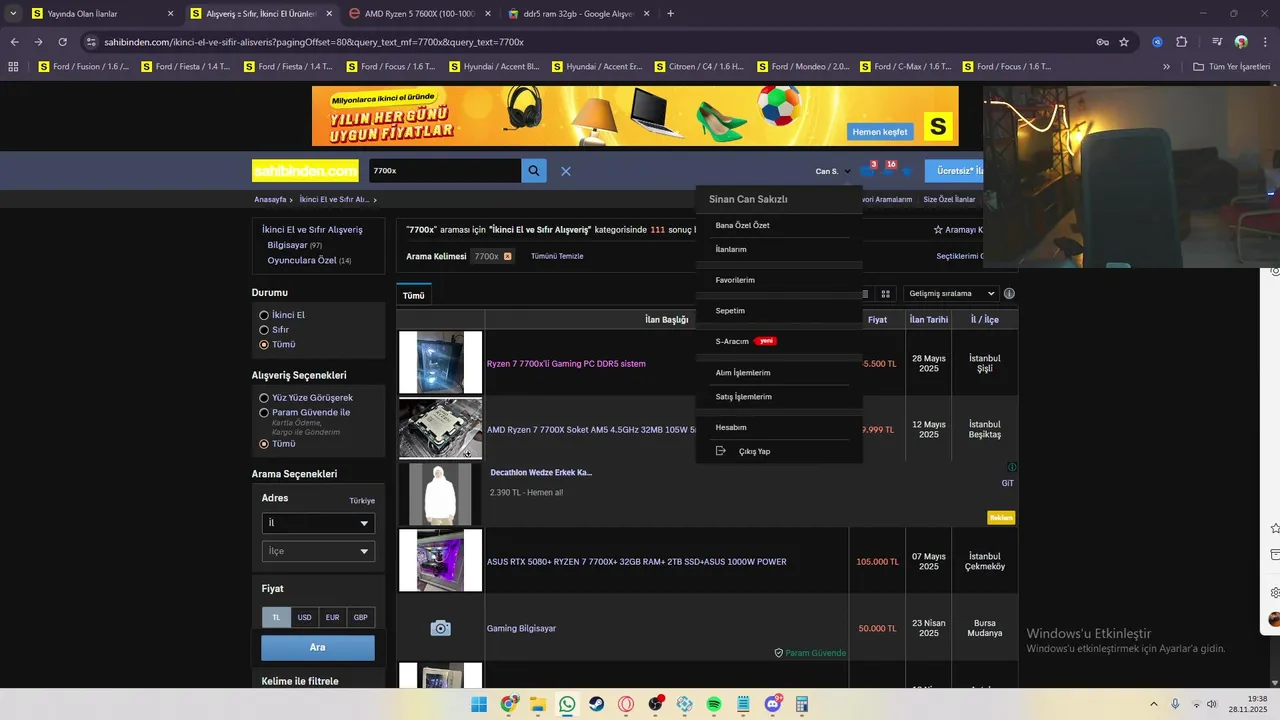Open thumbnail of ASUS RTX 5080 listing
Screen dimensions: 1280x720
coord(440,561)
